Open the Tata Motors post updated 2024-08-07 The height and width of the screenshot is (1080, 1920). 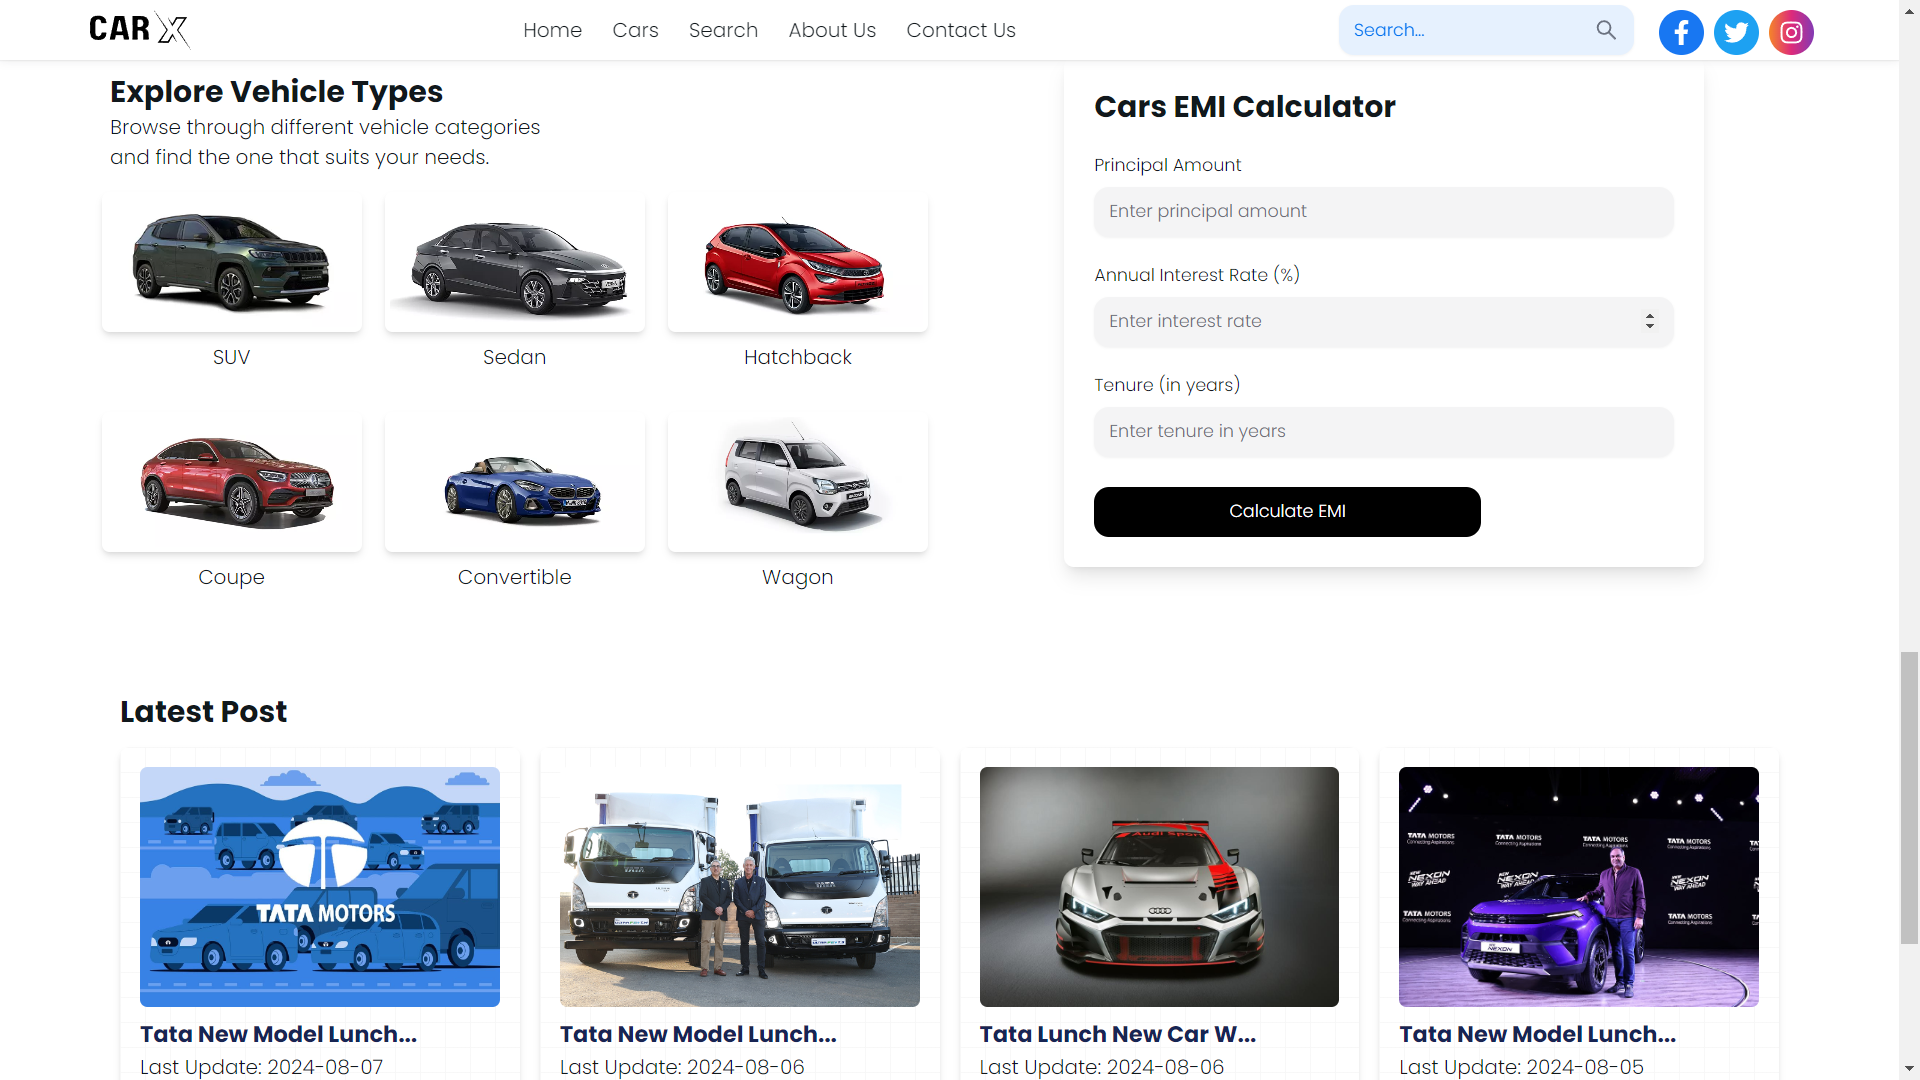pos(319,887)
